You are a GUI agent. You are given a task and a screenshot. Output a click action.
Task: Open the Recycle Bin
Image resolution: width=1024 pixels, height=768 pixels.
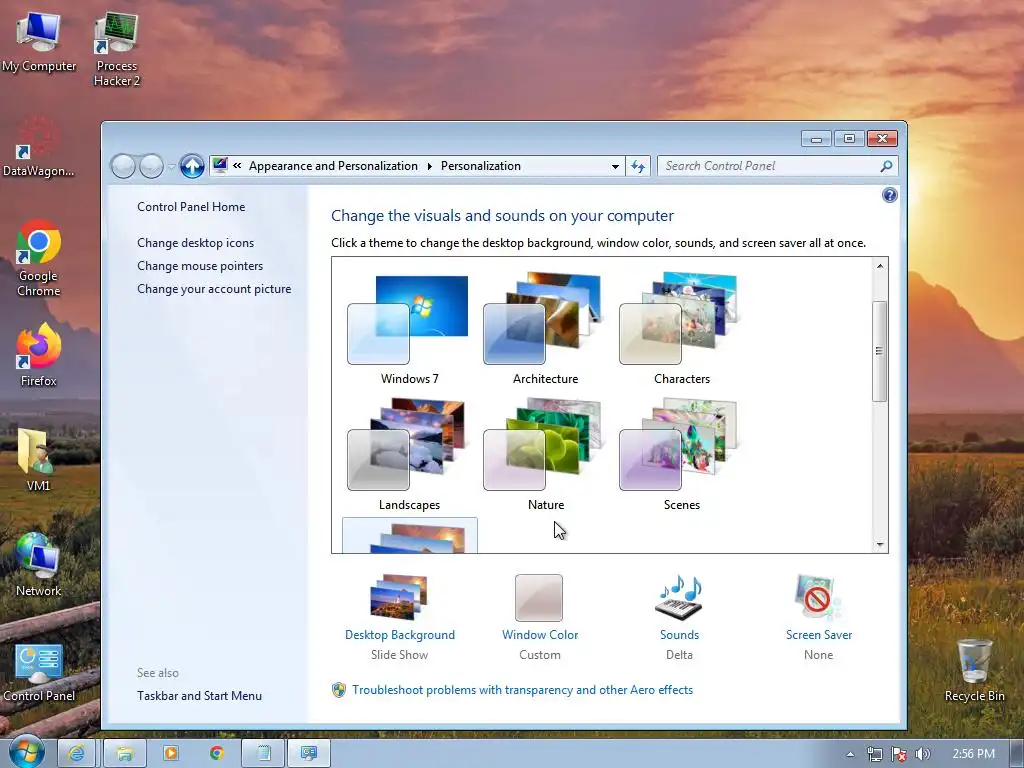(x=974, y=670)
